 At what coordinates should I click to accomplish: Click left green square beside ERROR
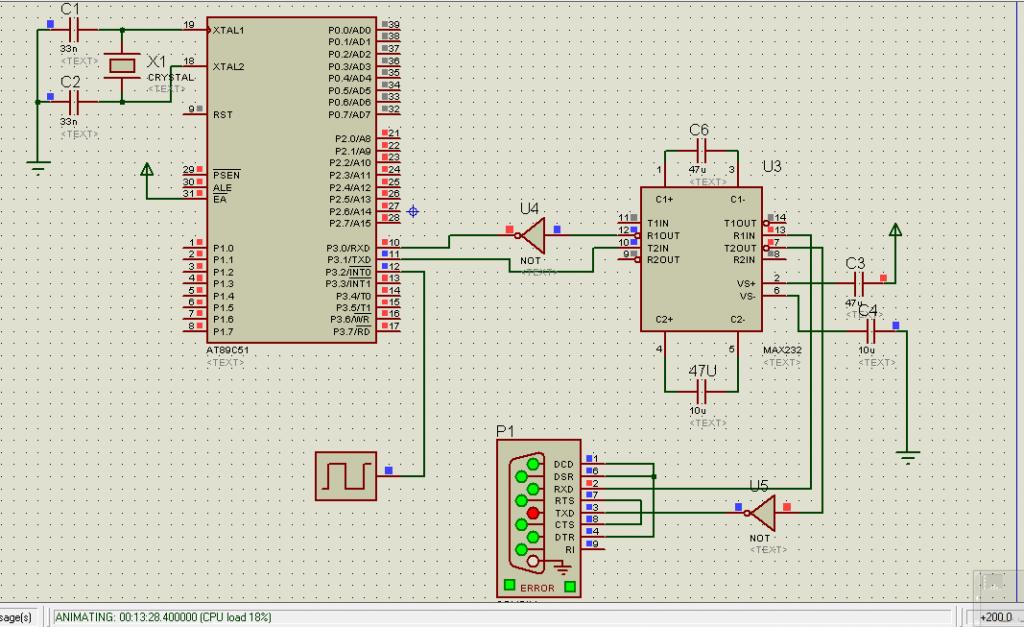[x=509, y=585]
